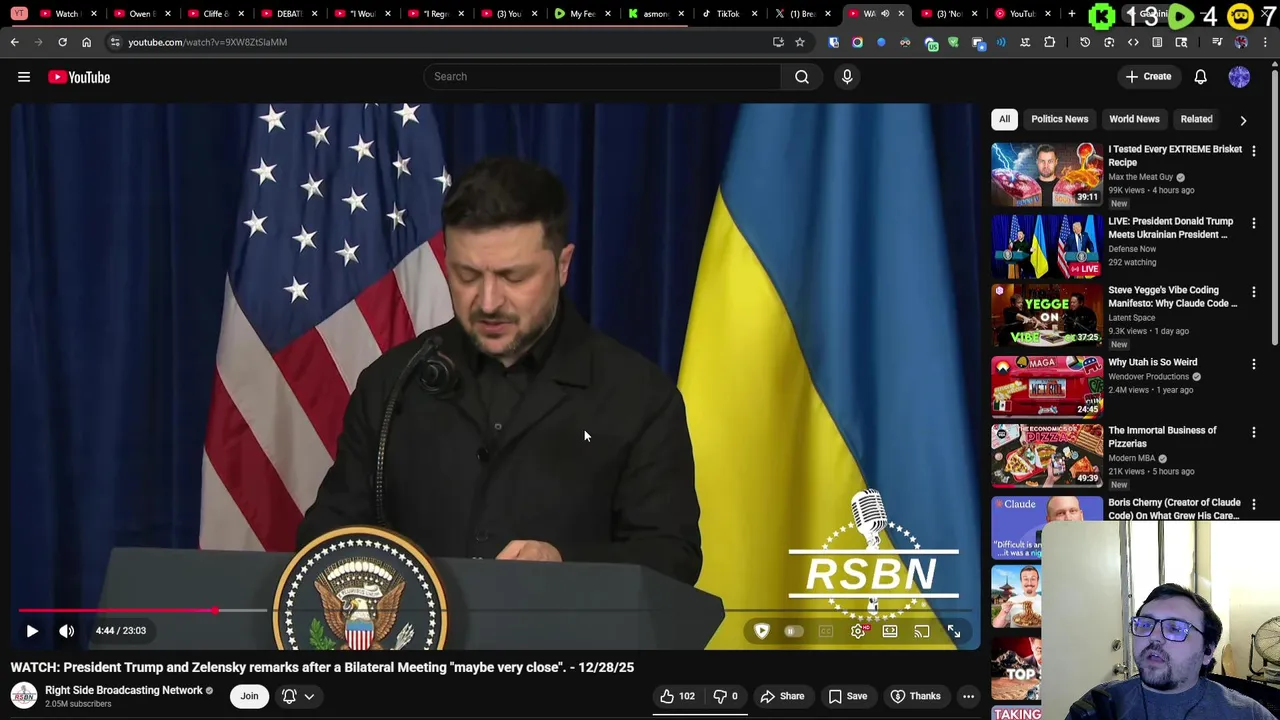Switch to the DEBATE browser tab
This screenshot has width=1280, height=720.
(289, 14)
